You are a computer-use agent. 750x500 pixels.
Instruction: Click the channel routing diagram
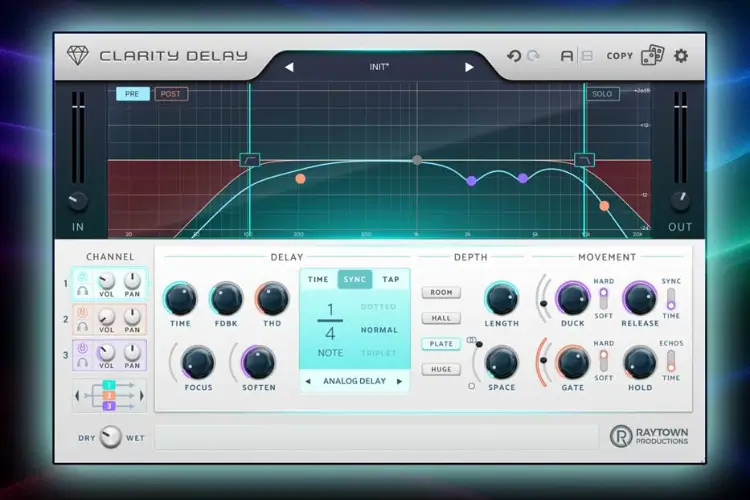pyautogui.click(x=109, y=396)
